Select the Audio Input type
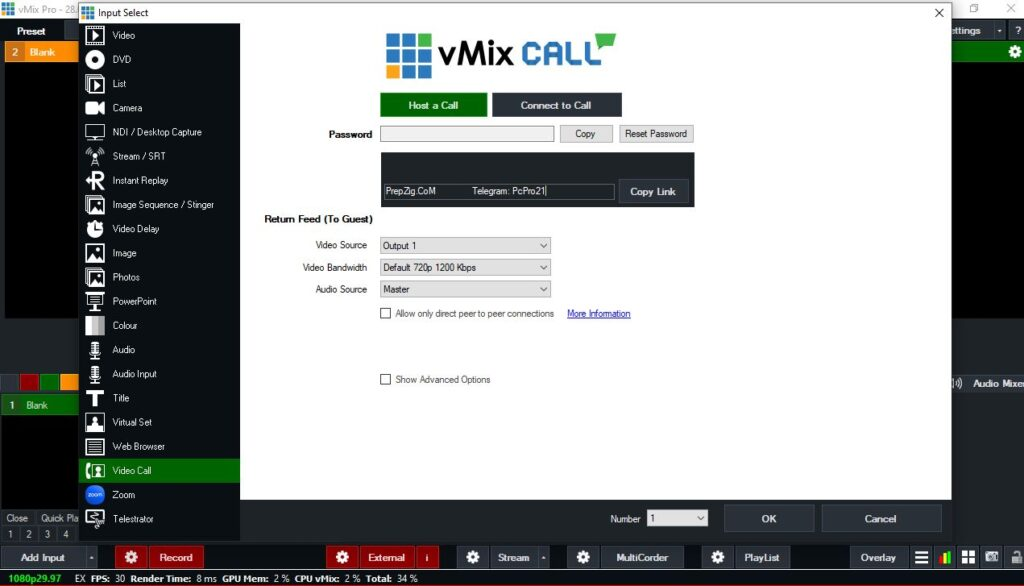This screenshot has height=586, width=1024. tap(159, 374)
